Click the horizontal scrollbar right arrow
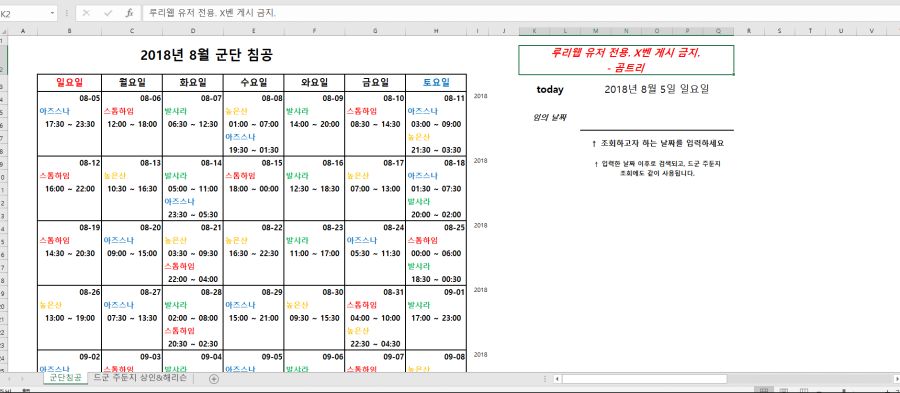Screen dimensions: 900x393 click(x=897, y=379)
